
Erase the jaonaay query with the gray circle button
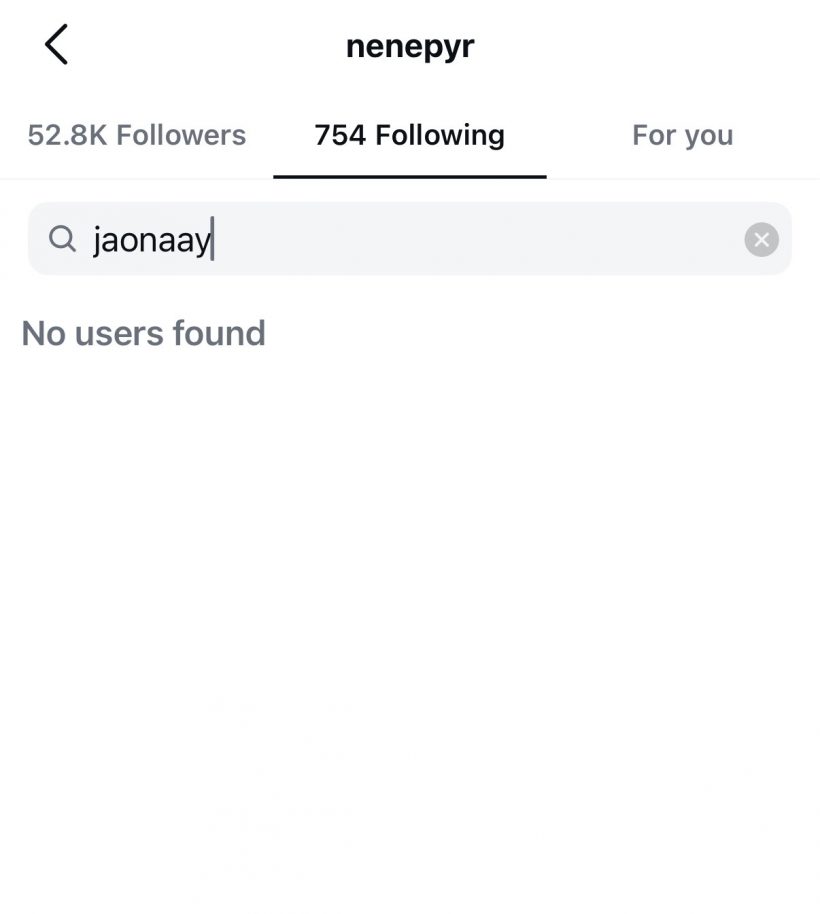tap(761, 240)
